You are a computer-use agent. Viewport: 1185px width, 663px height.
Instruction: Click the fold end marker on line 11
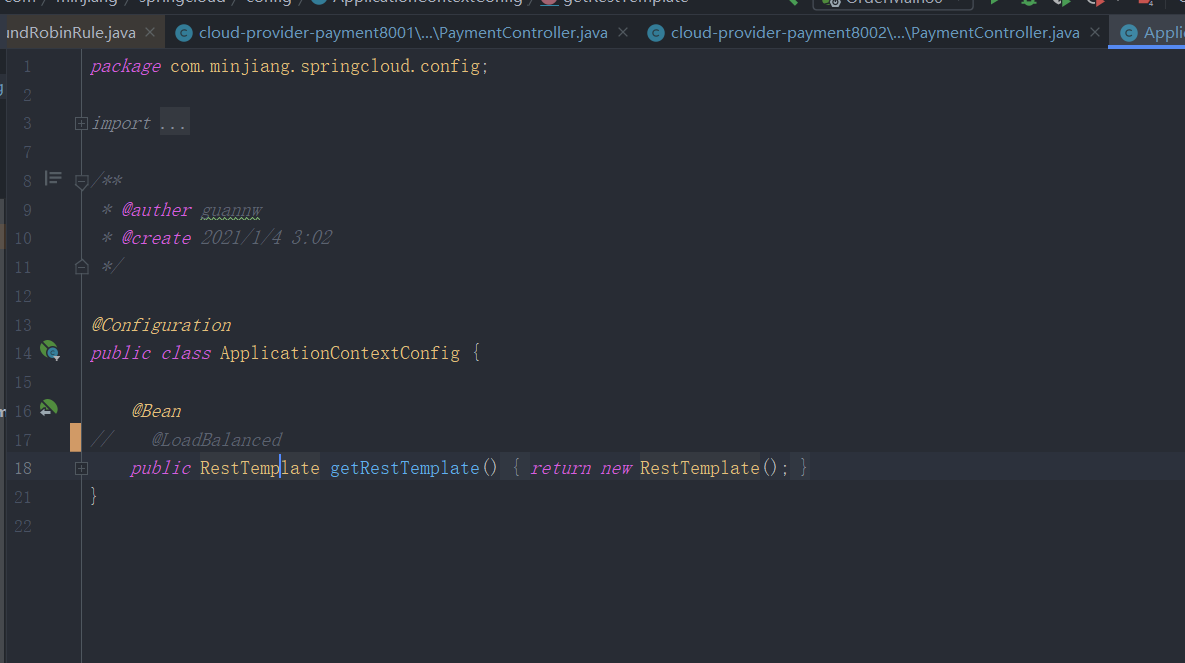82,267
